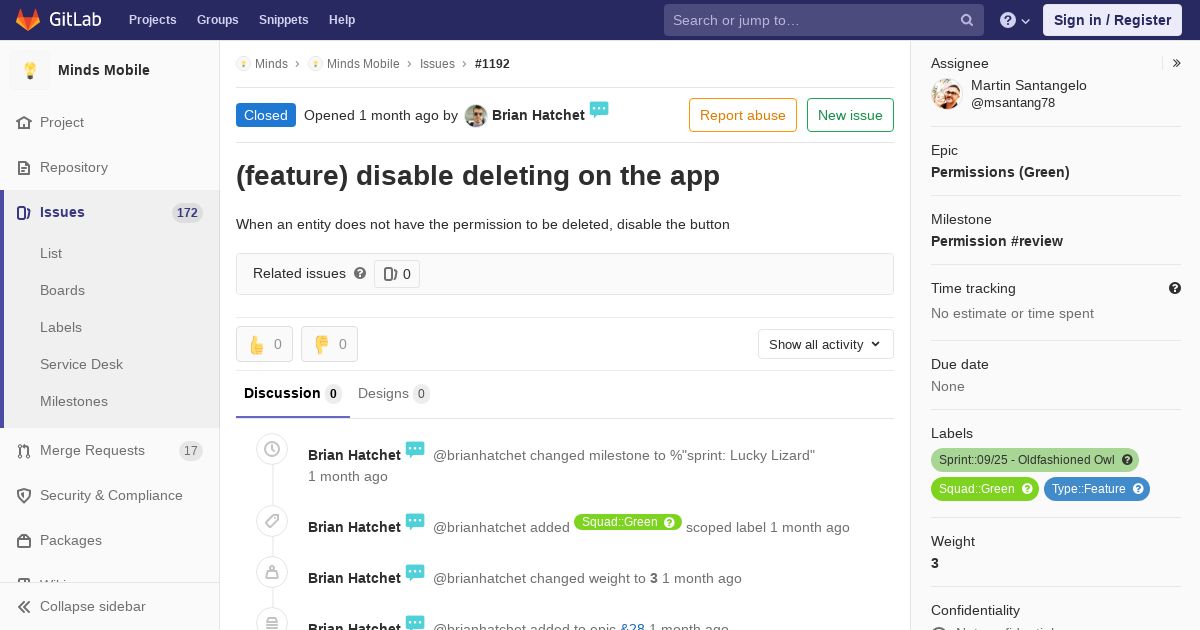Viewport: 1200px width, 630px height.
Task: Click the Minds breadcrumb link
Action: (x=271, y=63)
